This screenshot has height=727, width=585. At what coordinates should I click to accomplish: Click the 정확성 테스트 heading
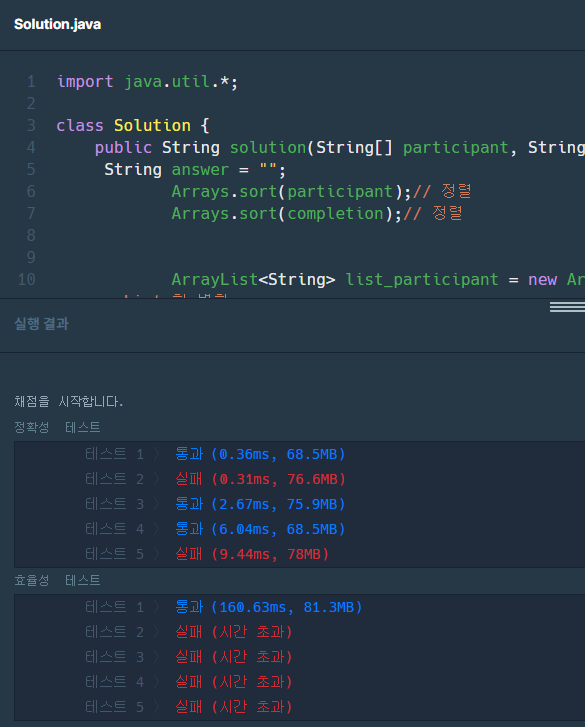[57, 427]
